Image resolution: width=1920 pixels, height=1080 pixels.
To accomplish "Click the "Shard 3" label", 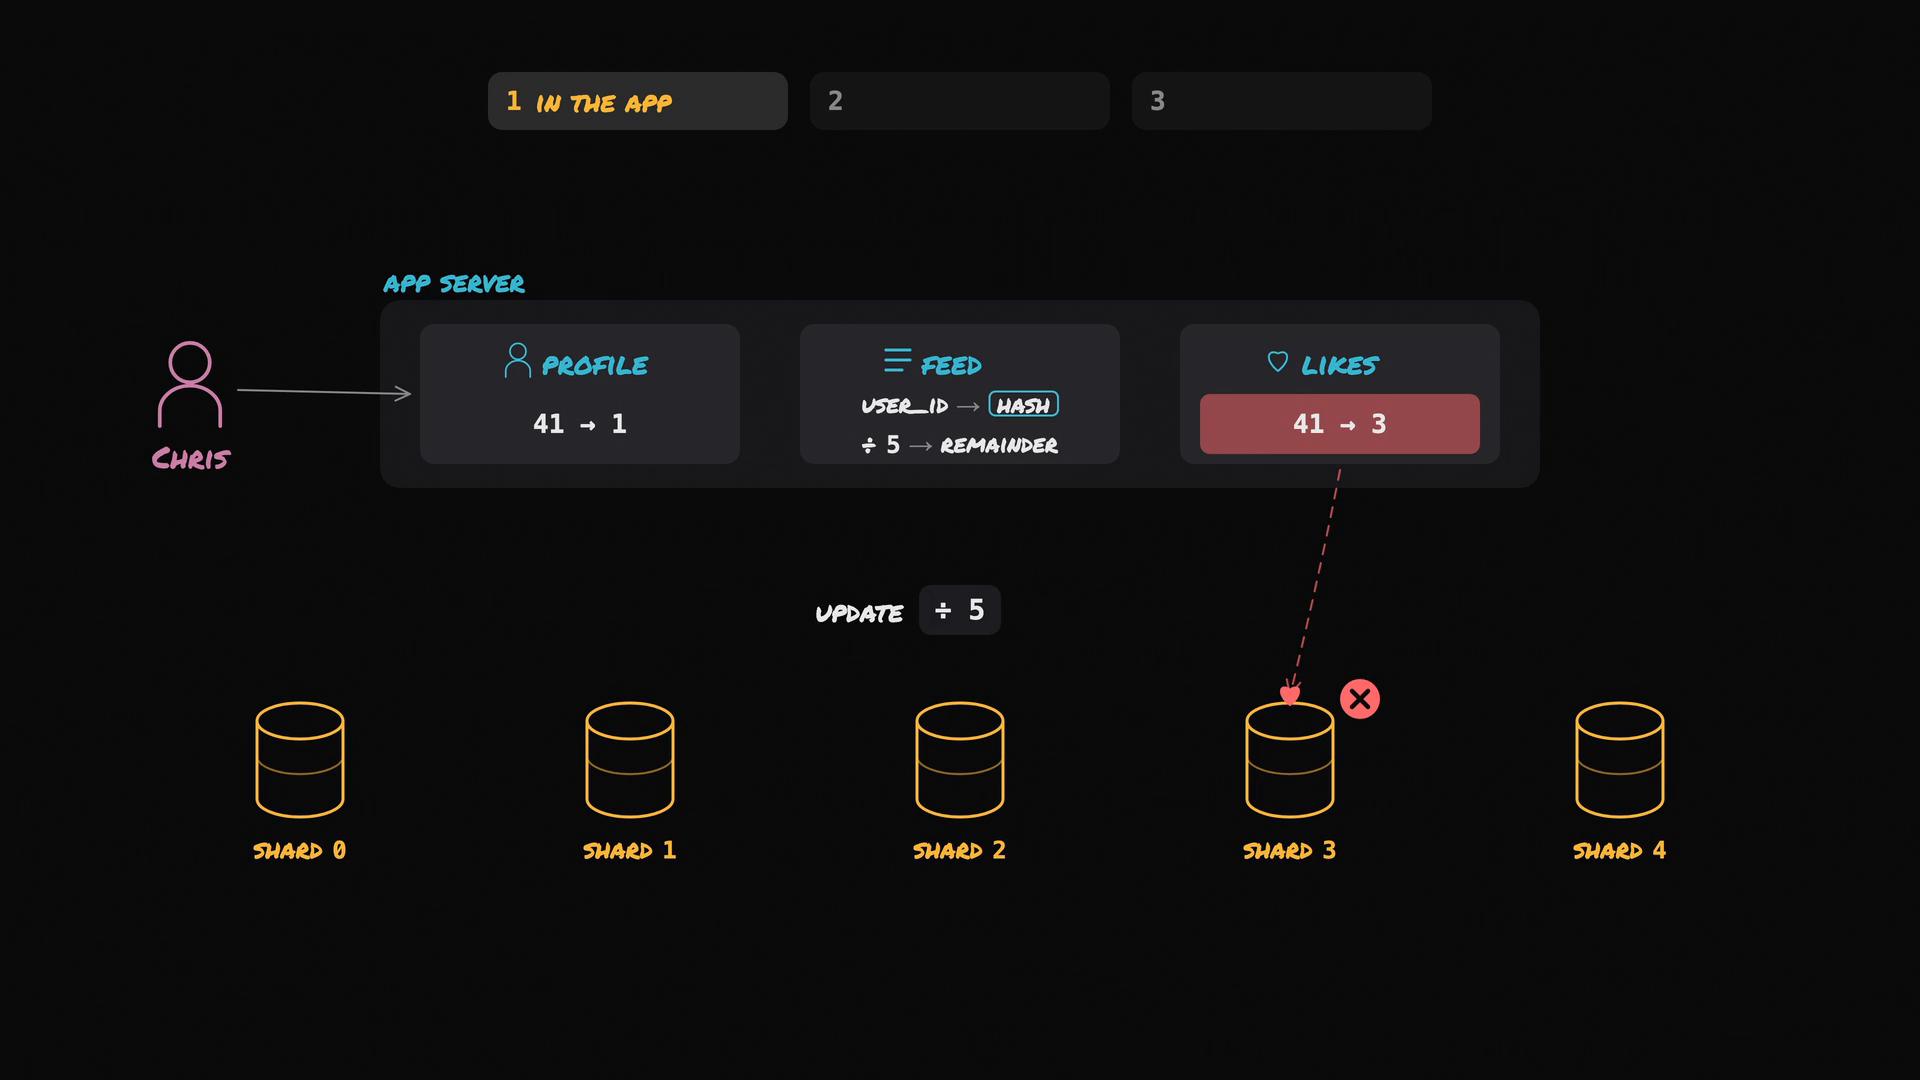I will (1290, 851).
